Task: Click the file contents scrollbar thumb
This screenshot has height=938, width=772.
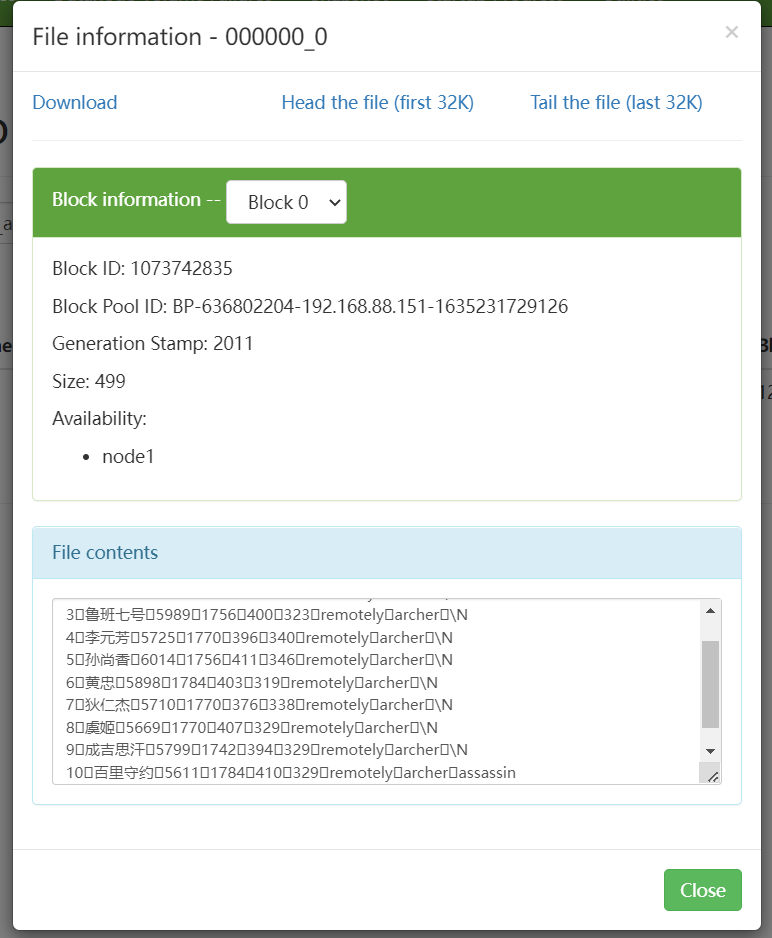Action: pos(710,684)
